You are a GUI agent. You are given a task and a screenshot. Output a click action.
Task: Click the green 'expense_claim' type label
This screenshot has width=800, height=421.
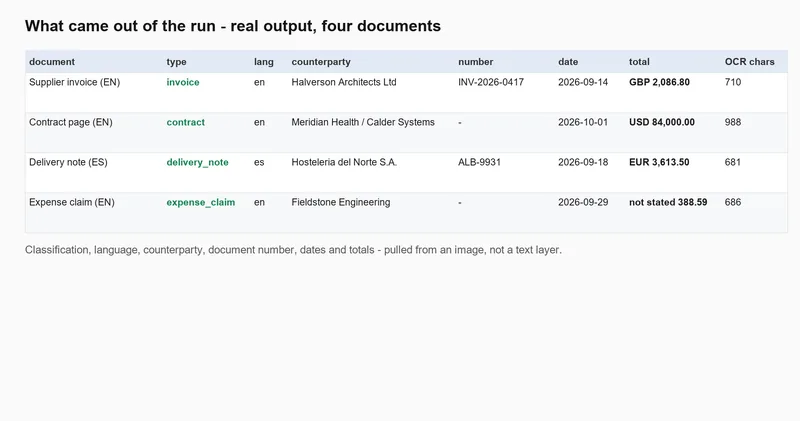coord(201,202)
